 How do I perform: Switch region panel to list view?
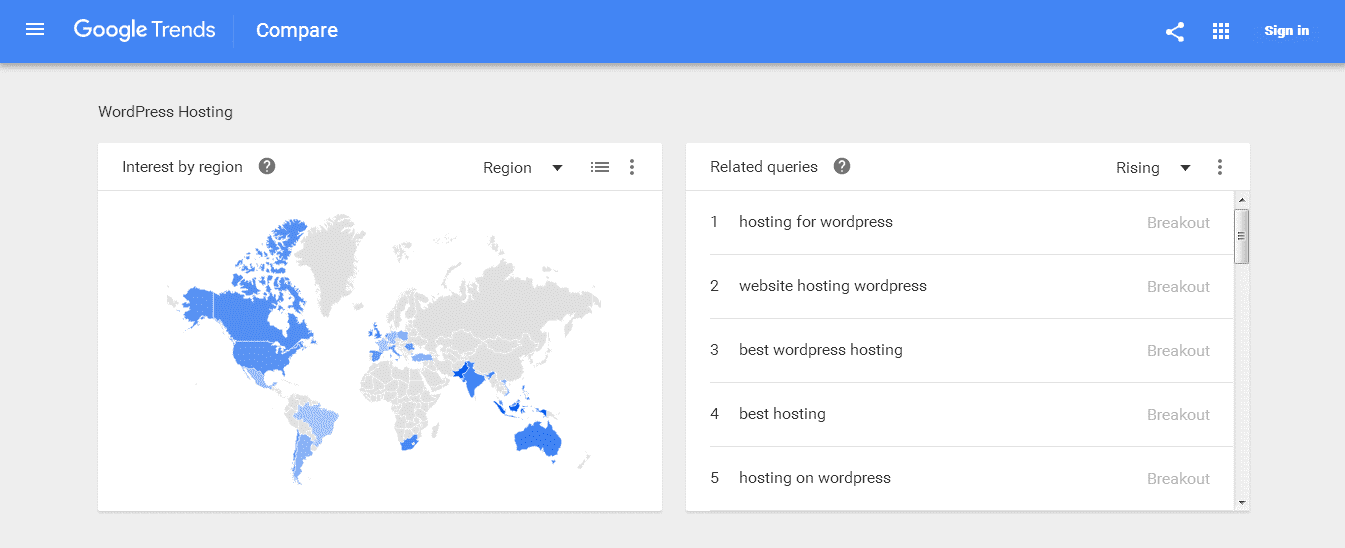tap(600, 167)
